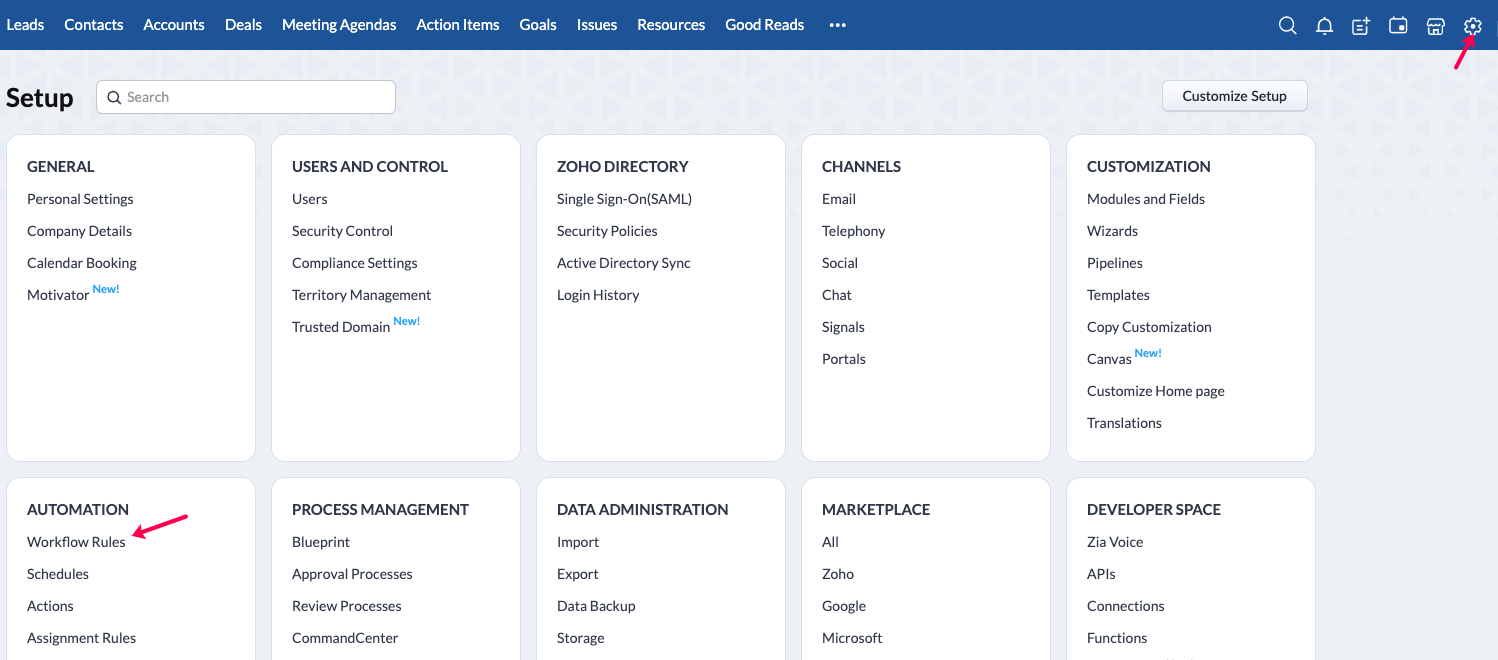Expand the more modules ellipsis menu

838,25
